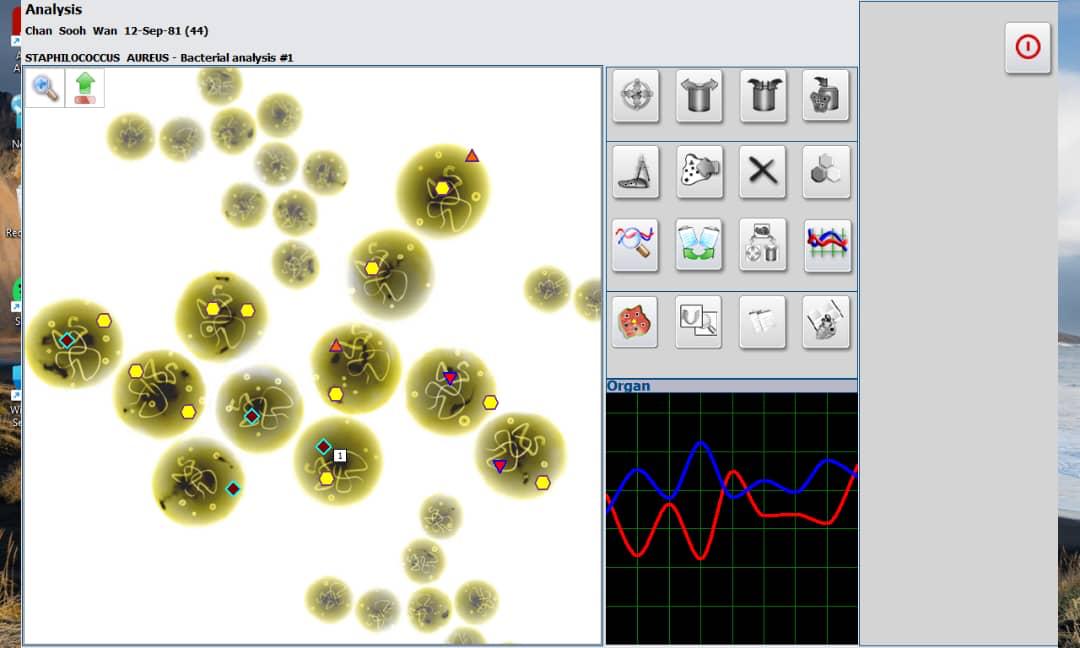Click the black X delete icon

763,172
